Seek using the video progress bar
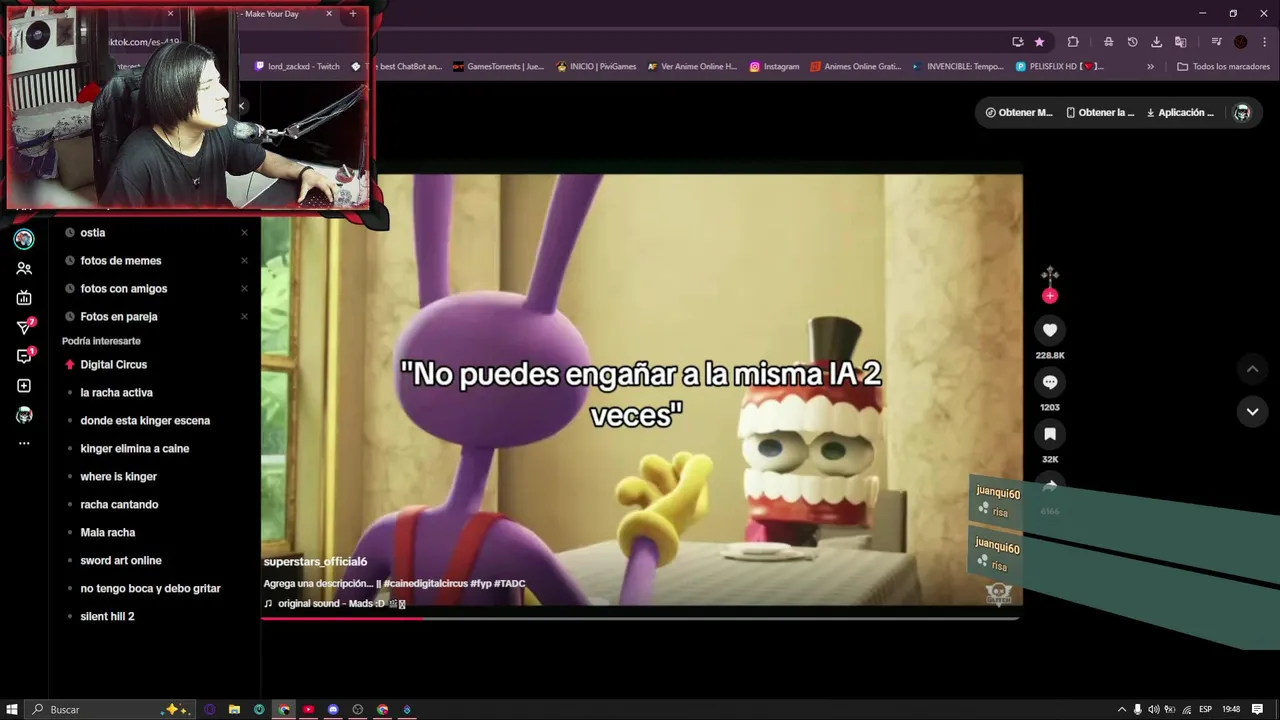The height and width of the screenshot is (720, 1280). 640,619
